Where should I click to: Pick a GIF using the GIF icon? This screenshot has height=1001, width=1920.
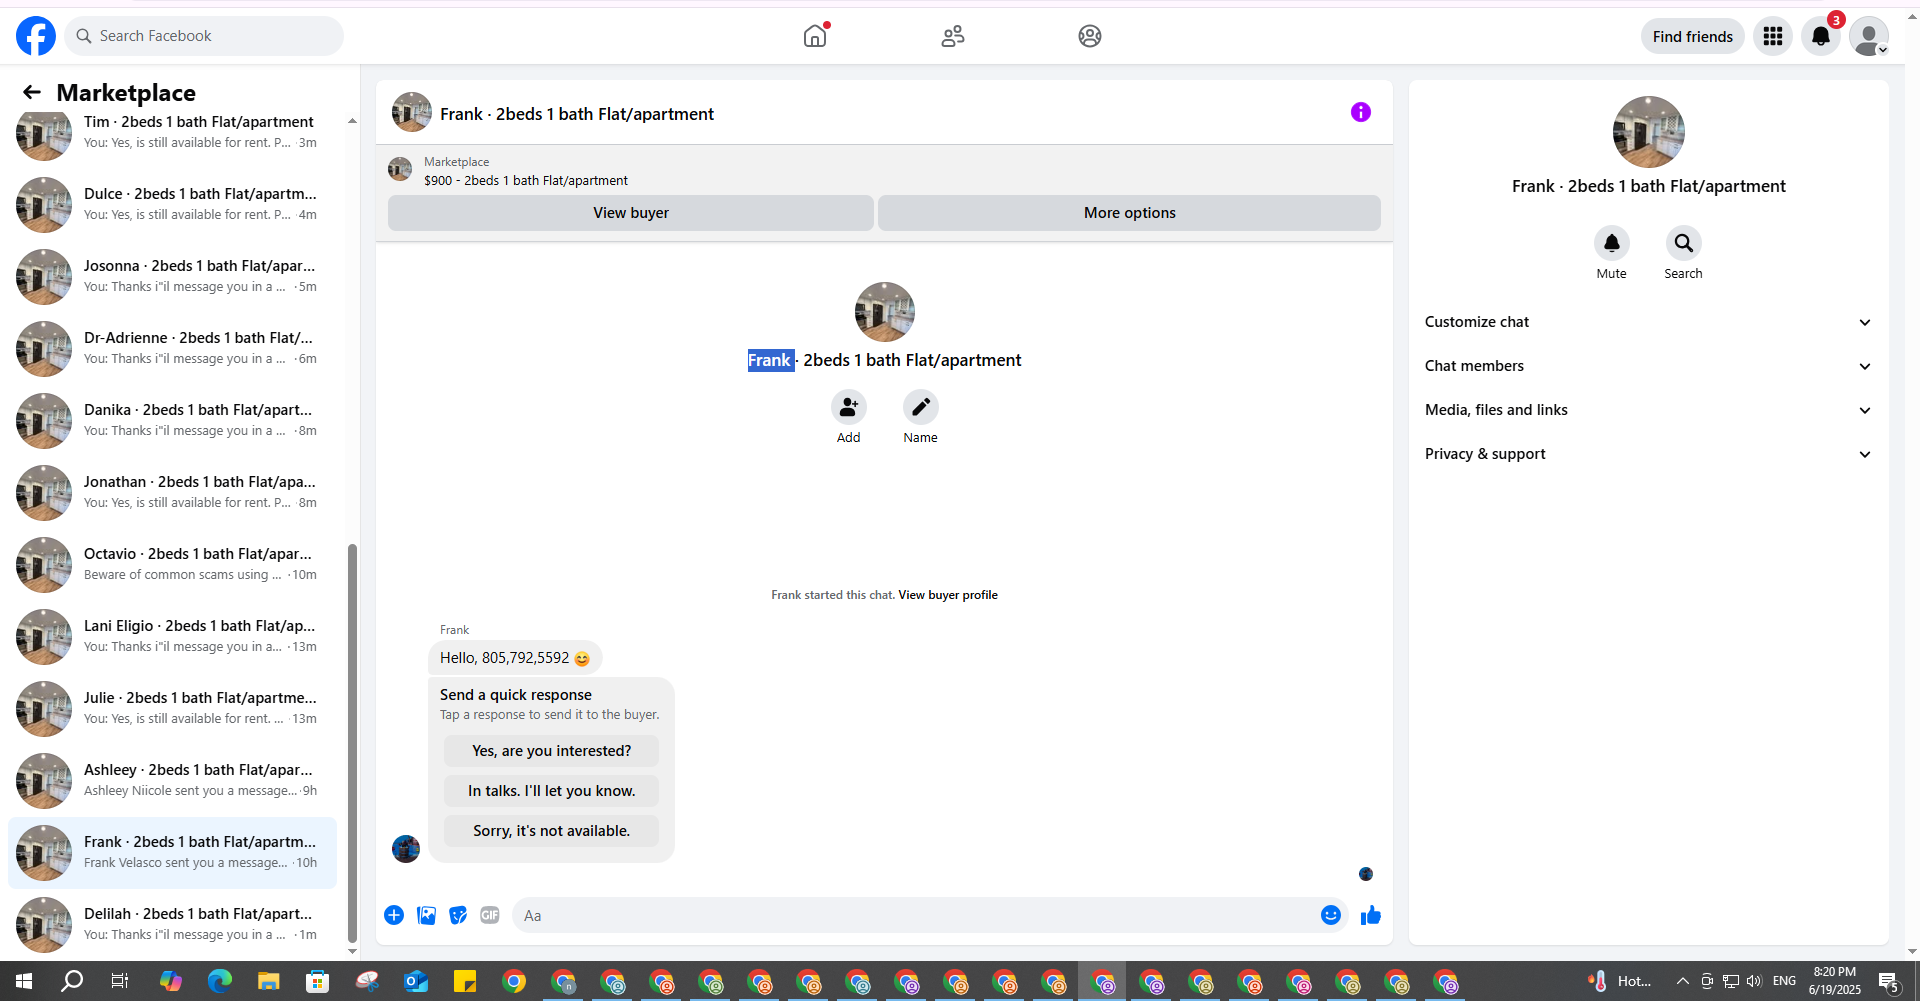pos(490,915)
